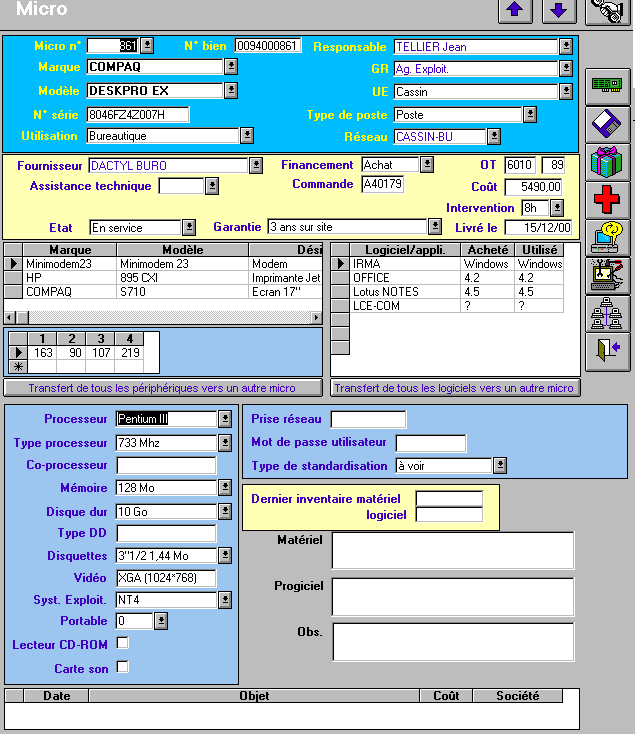635x734 pixels.
Task: Click the Commande A40179 field
Action: (x=382, y=184)
